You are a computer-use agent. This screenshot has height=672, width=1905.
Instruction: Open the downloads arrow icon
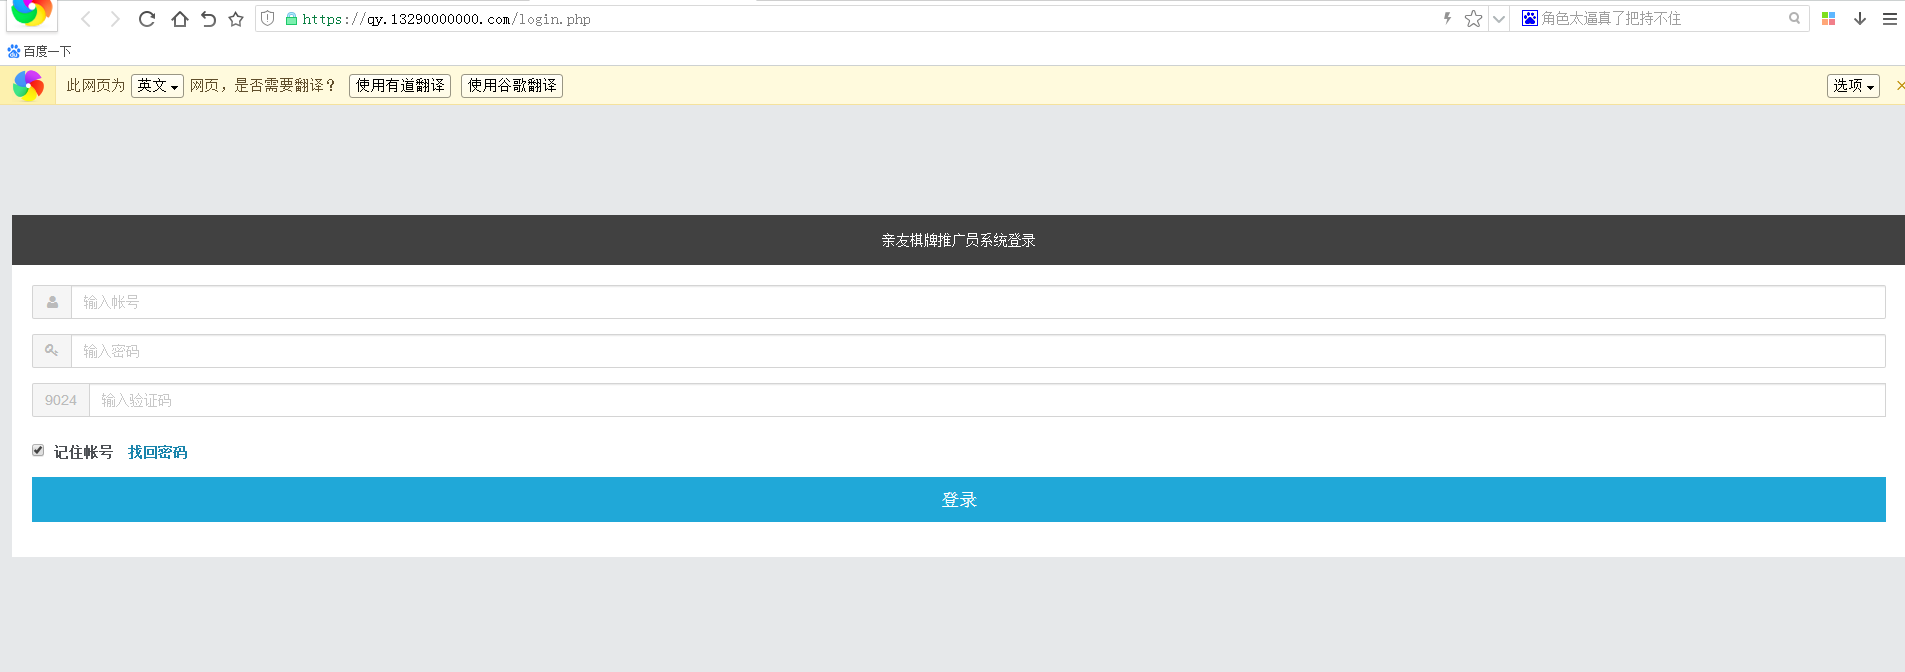(x=1859, y=19)
